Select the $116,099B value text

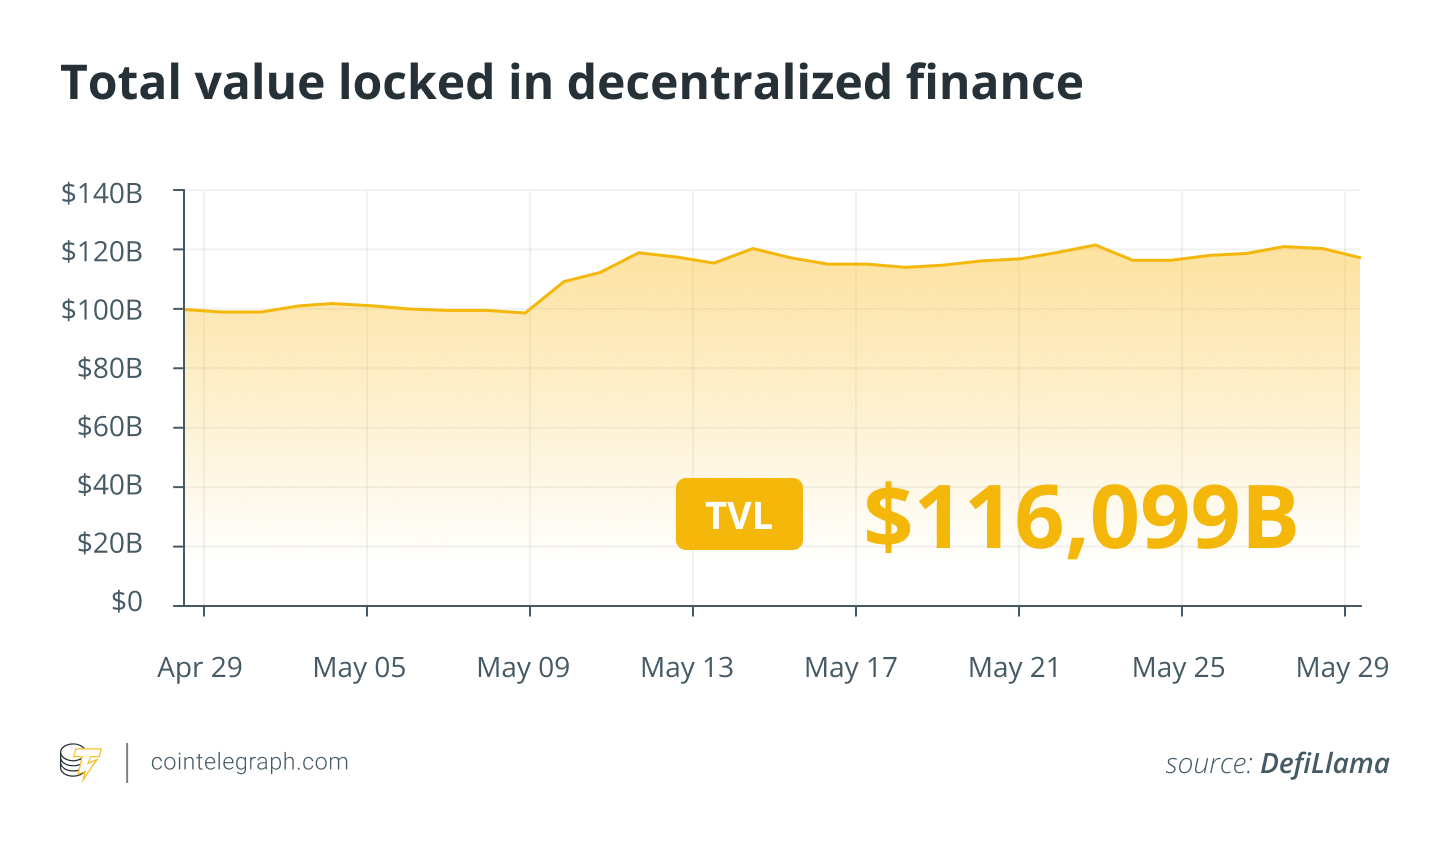tap(1081, 517)
